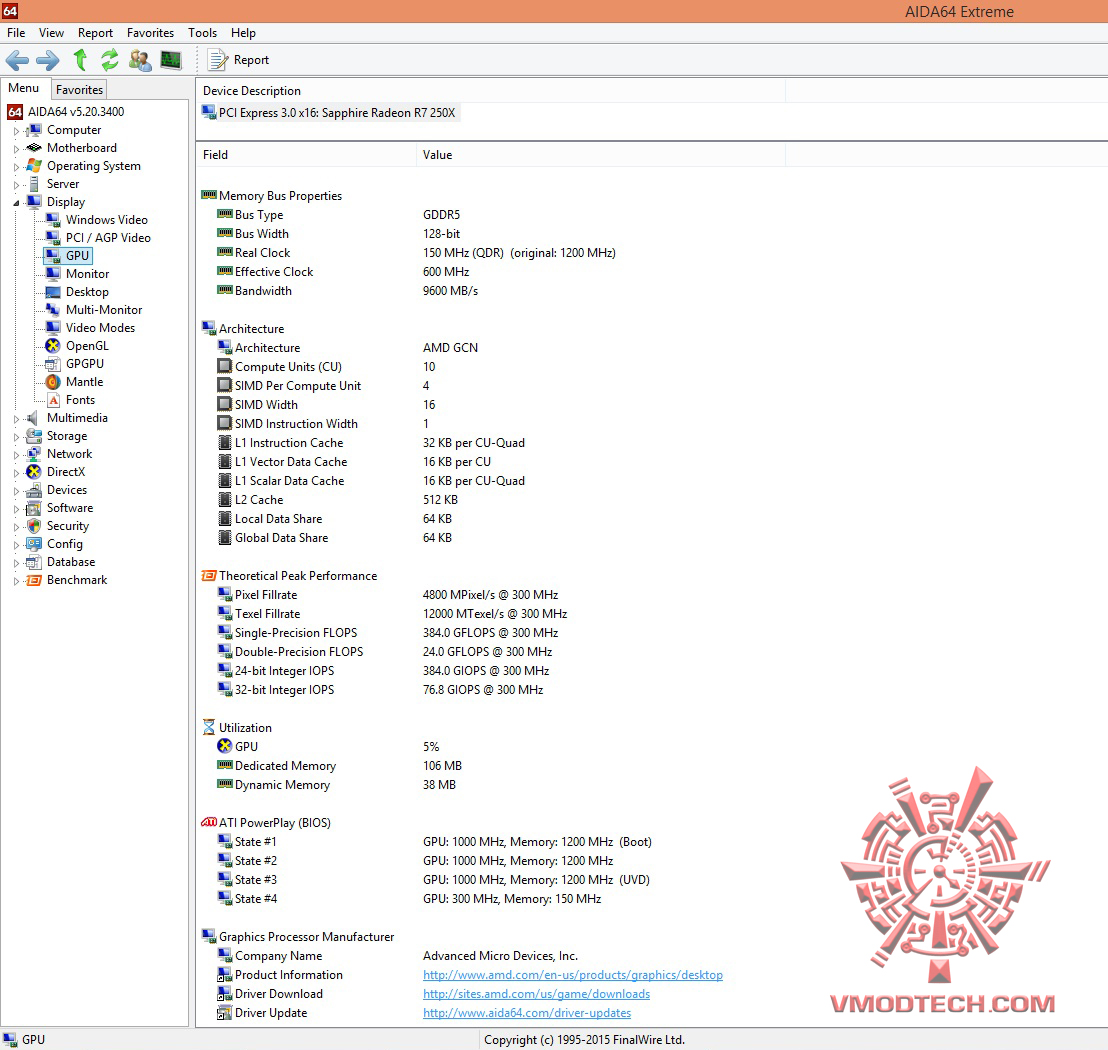Select OpenGL in the Display tree

point(87,346)
